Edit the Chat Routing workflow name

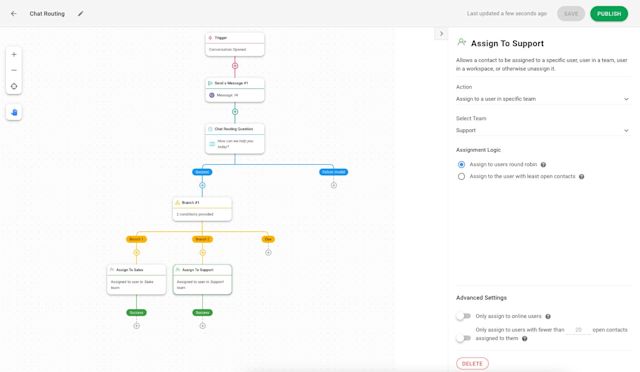(80, 13)
